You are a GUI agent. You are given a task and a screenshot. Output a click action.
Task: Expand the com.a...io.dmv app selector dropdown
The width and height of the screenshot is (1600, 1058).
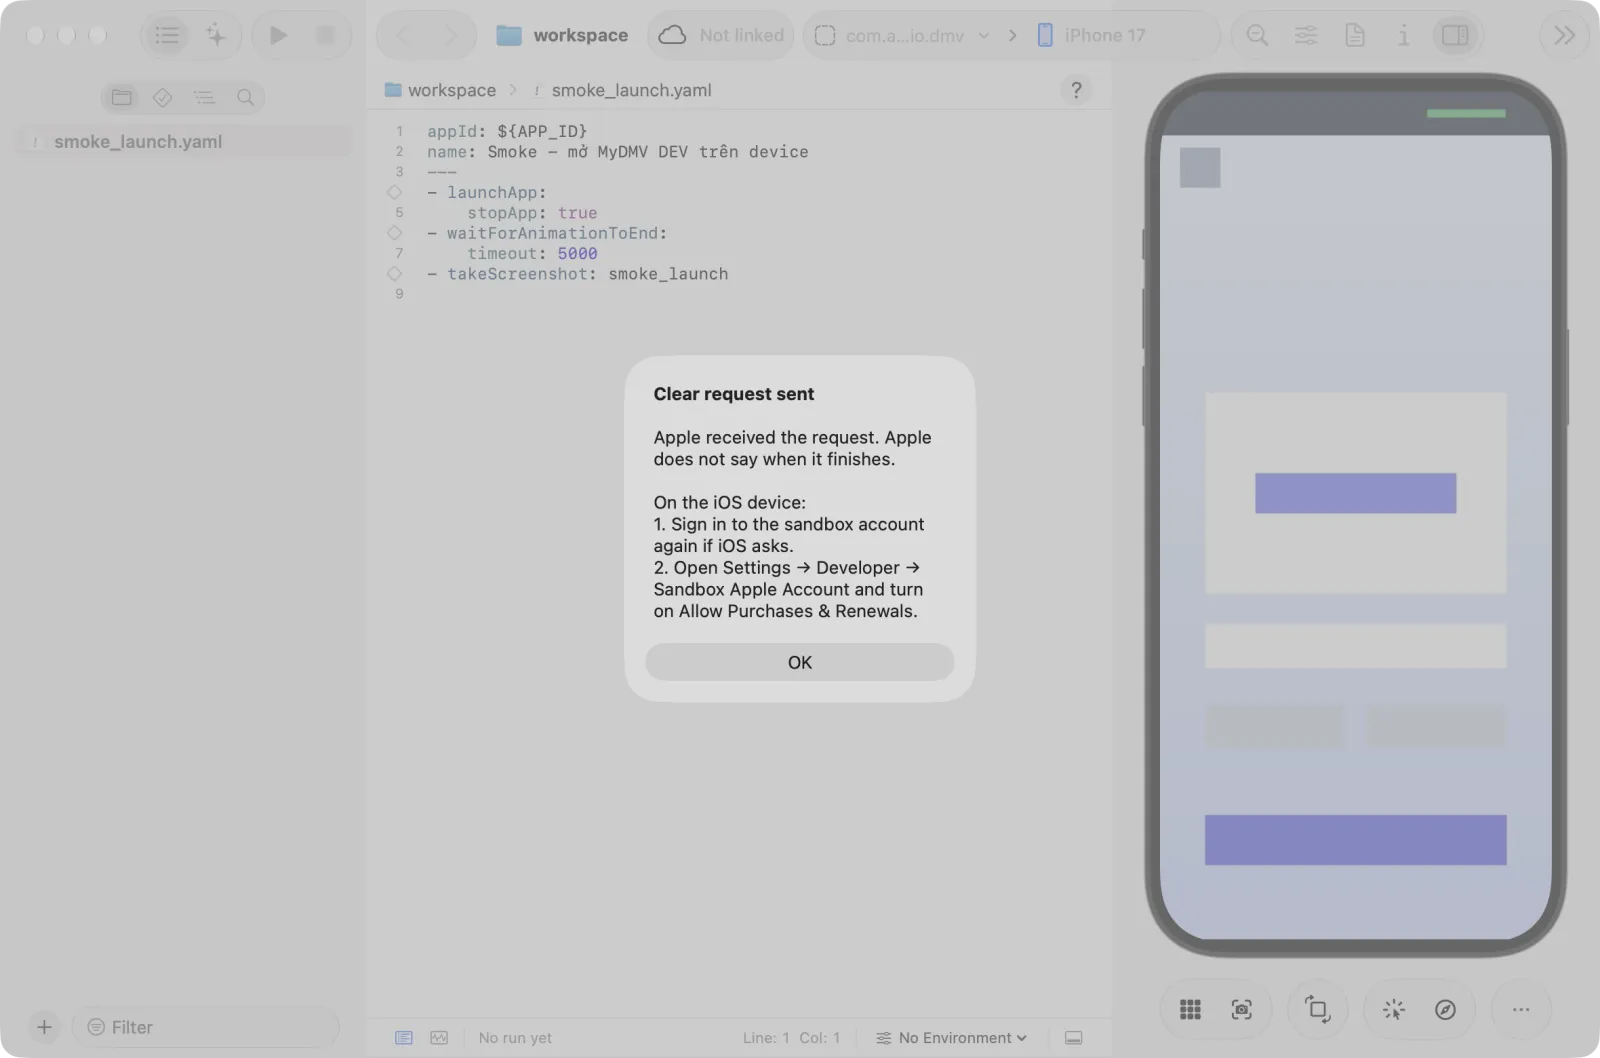pos(904,35)
